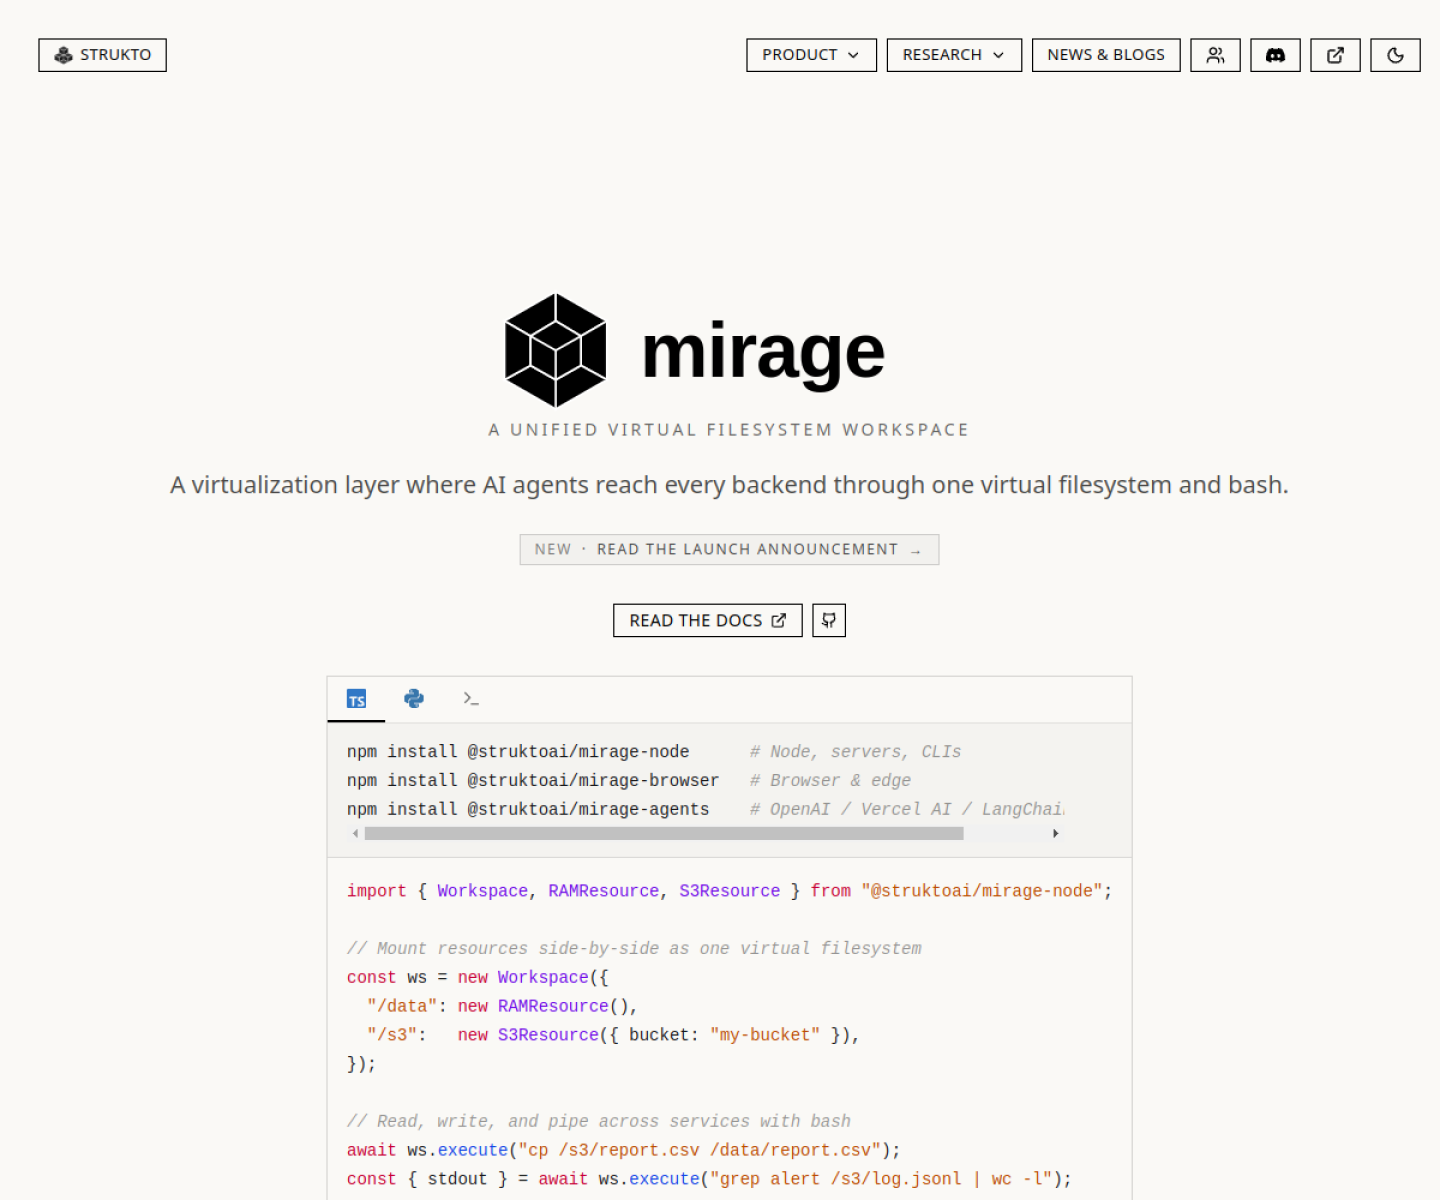Click the '"/s3": new S3Resource' code line
This screenshot has height=1200, width=1440.
pos(613,1035)
